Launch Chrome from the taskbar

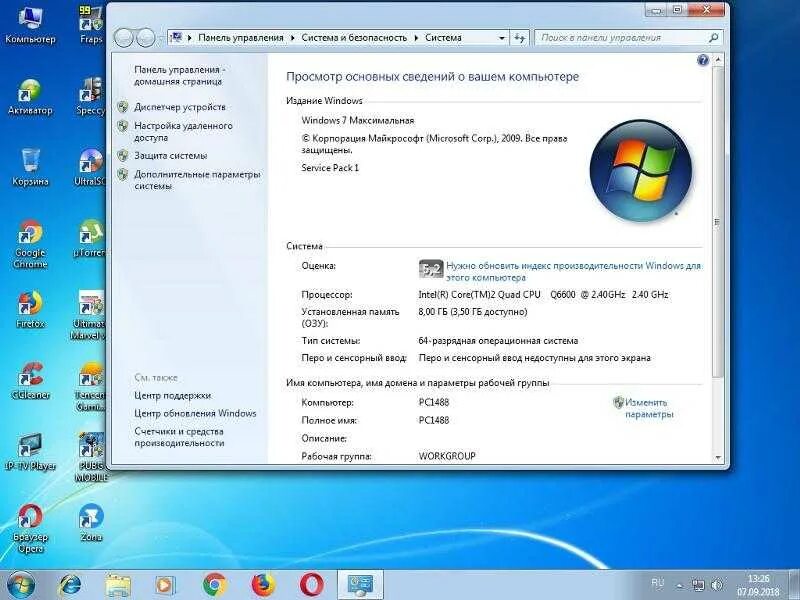(214, 585)
